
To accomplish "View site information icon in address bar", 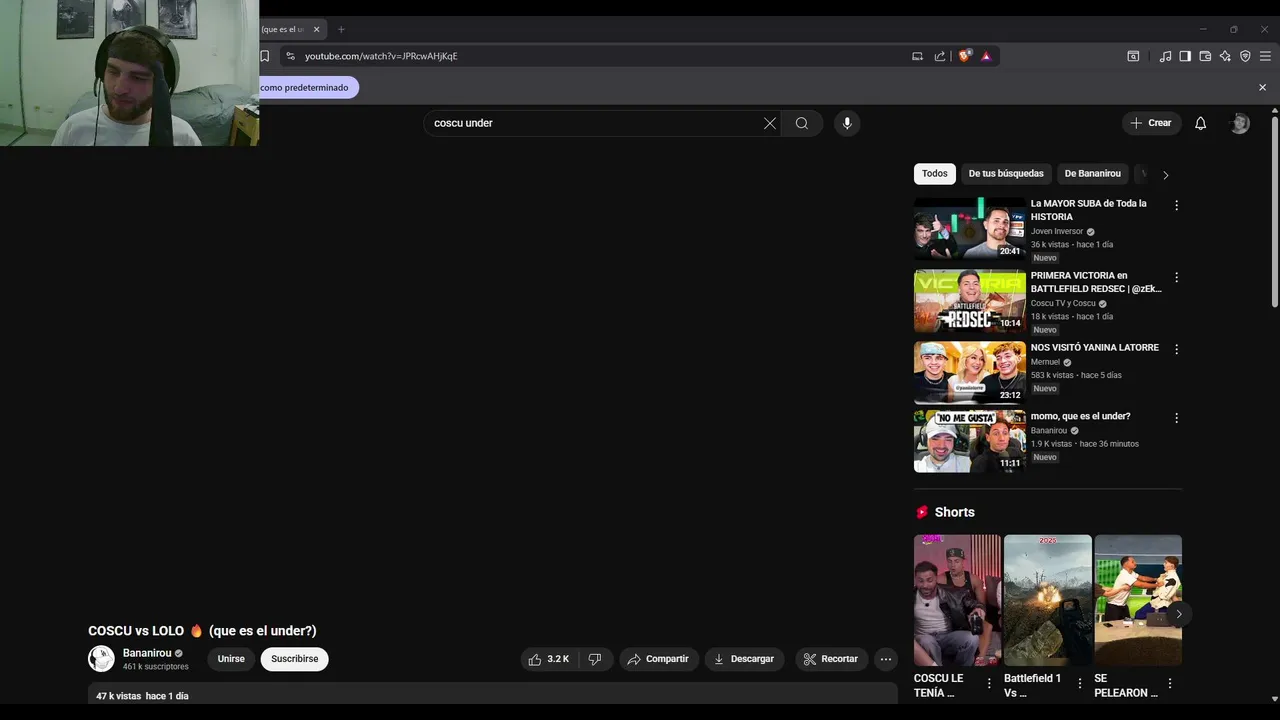I will coord(290,56).
